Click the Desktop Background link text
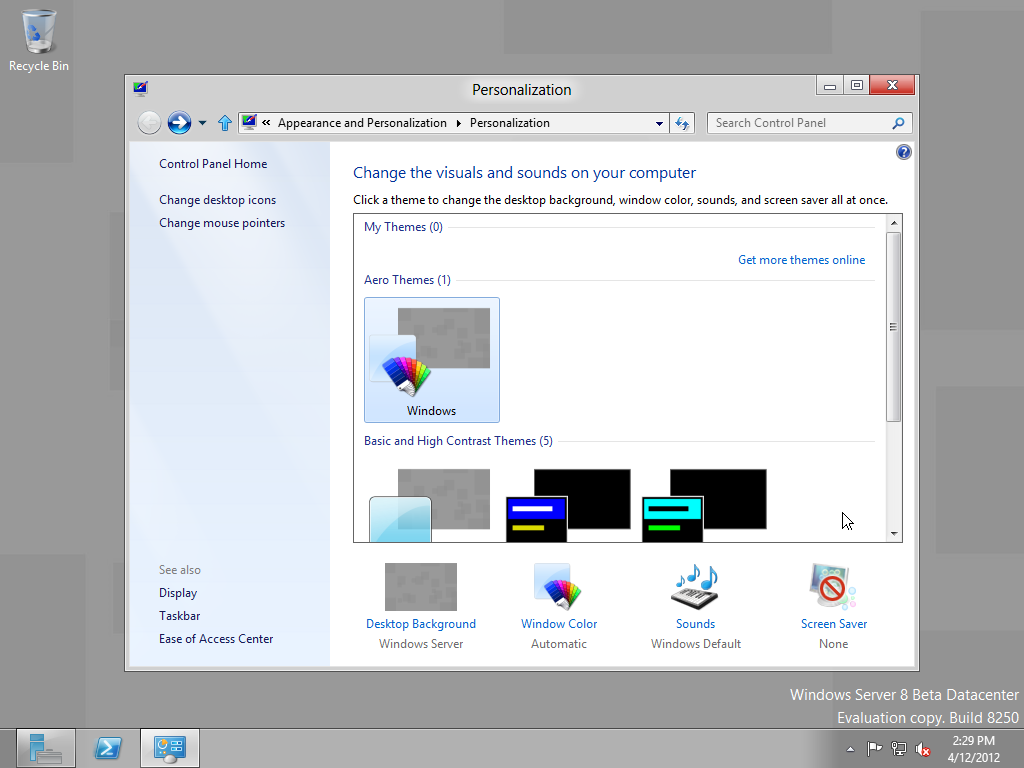 click(x=421, y=624)
